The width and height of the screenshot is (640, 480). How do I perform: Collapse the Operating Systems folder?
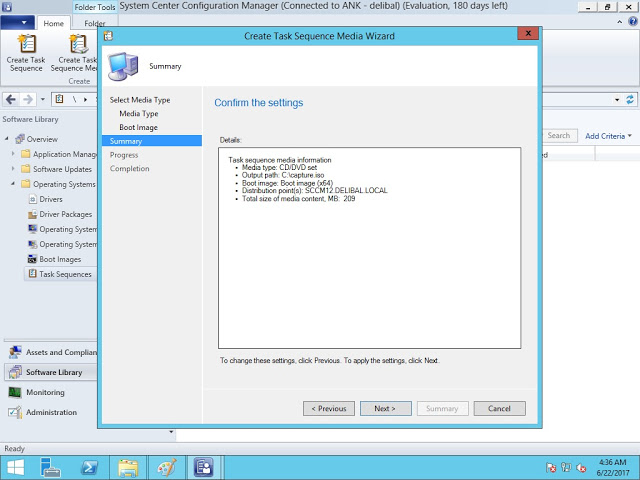pyautogui.click(x=13, y=184)
